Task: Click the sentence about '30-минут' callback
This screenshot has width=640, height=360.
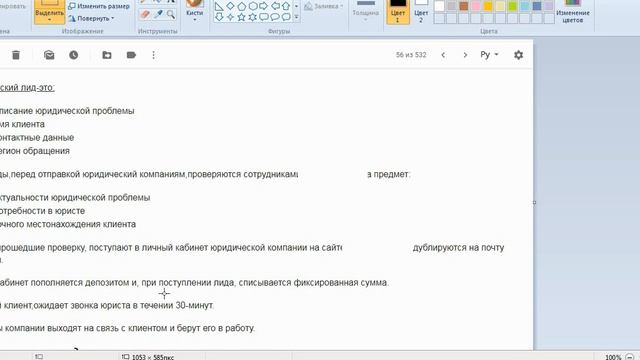Action: point(107,305)
